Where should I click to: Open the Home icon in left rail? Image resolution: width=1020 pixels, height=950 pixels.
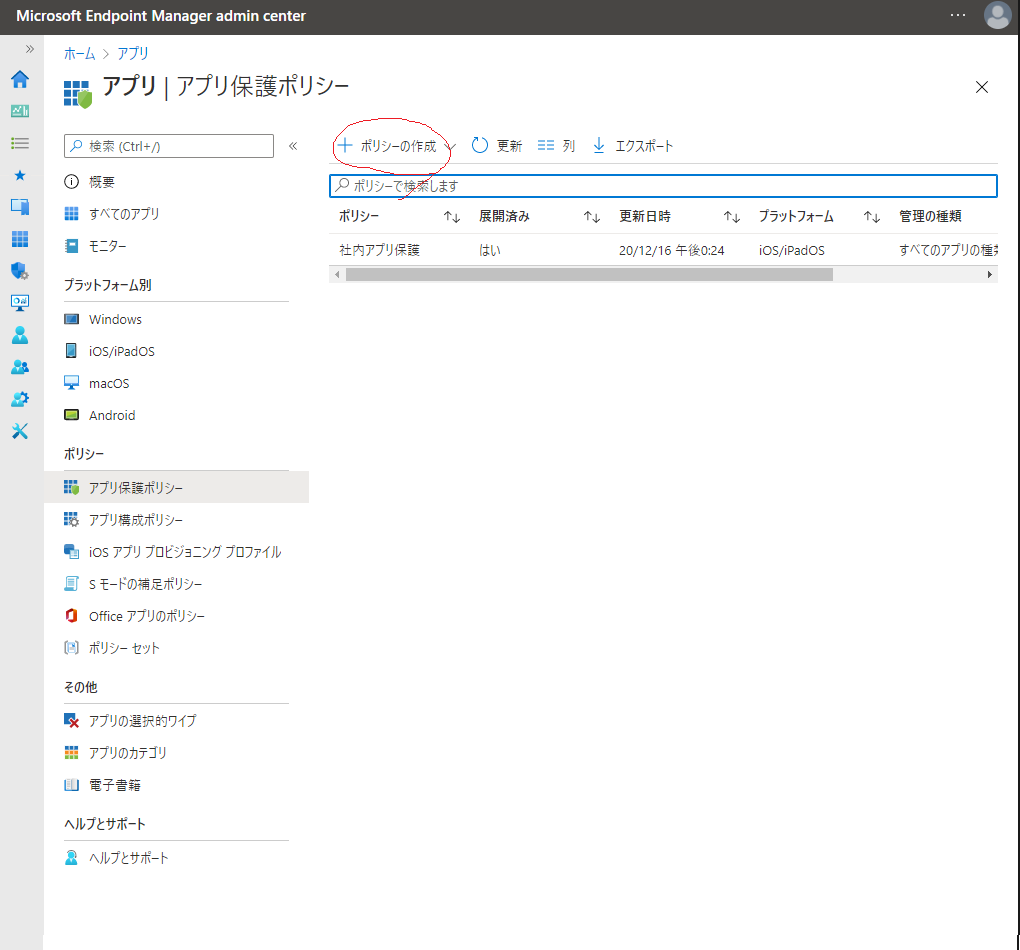coord(20,79)
